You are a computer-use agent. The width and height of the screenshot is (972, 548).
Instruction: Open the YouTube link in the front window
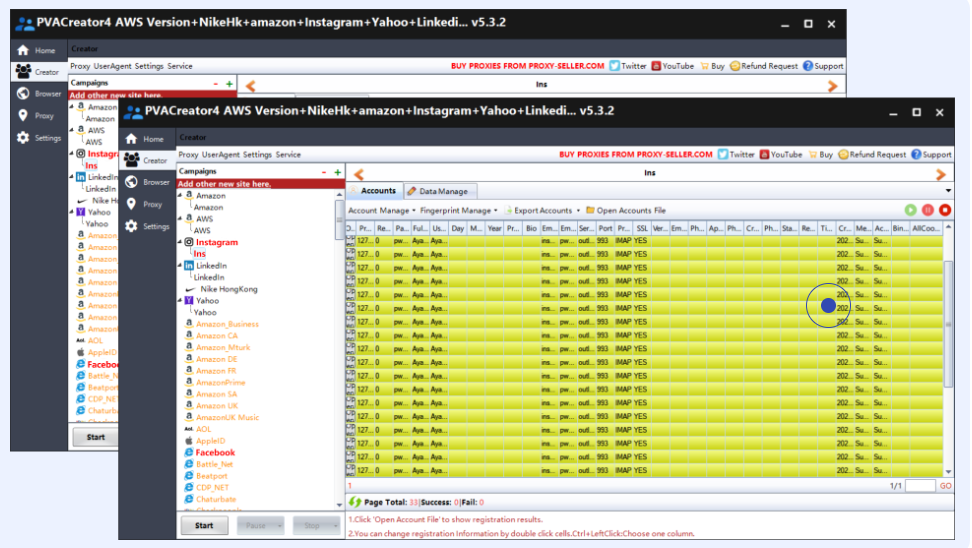click(781, 154)
